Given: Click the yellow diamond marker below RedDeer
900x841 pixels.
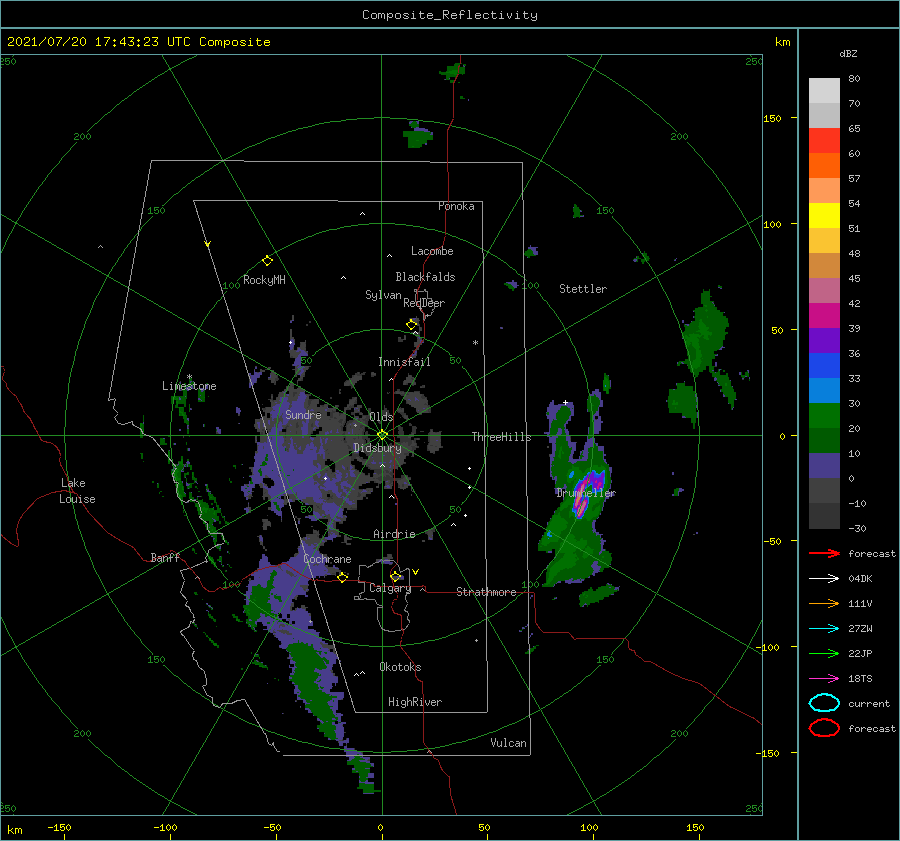Looking at the screenshot, I should click(412, 325).
